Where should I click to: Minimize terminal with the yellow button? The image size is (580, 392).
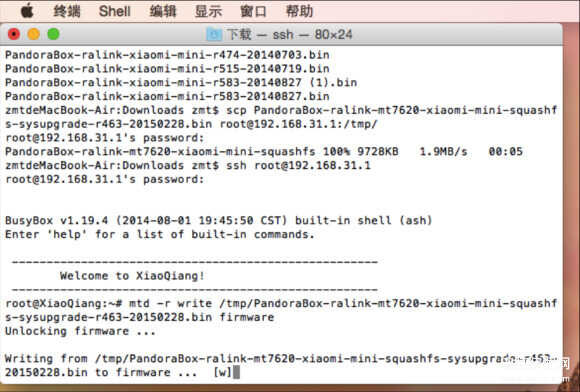click(34, 34)
